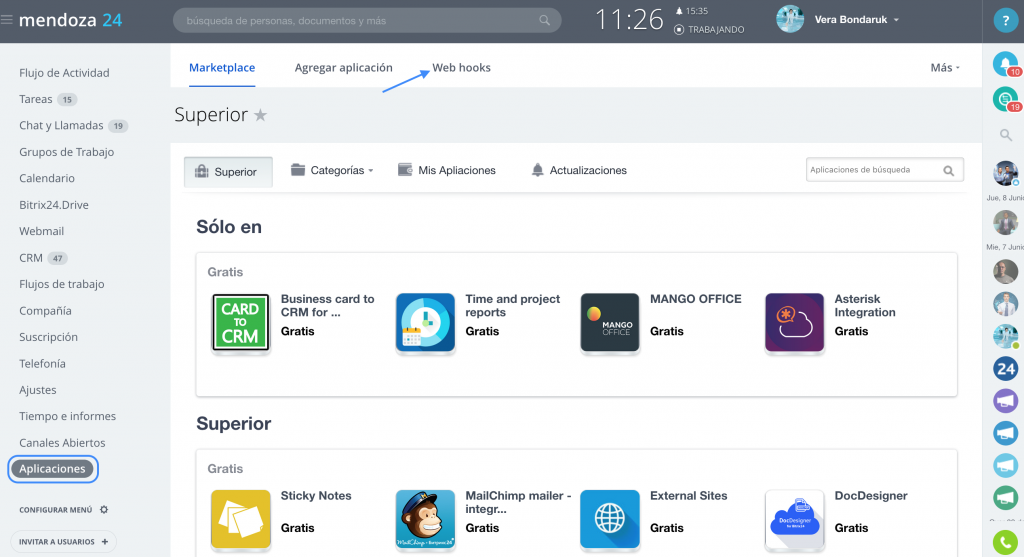Viewport: 1024px width, 557px height.
Task: Focus the top global search field
Action: [366, 20]
